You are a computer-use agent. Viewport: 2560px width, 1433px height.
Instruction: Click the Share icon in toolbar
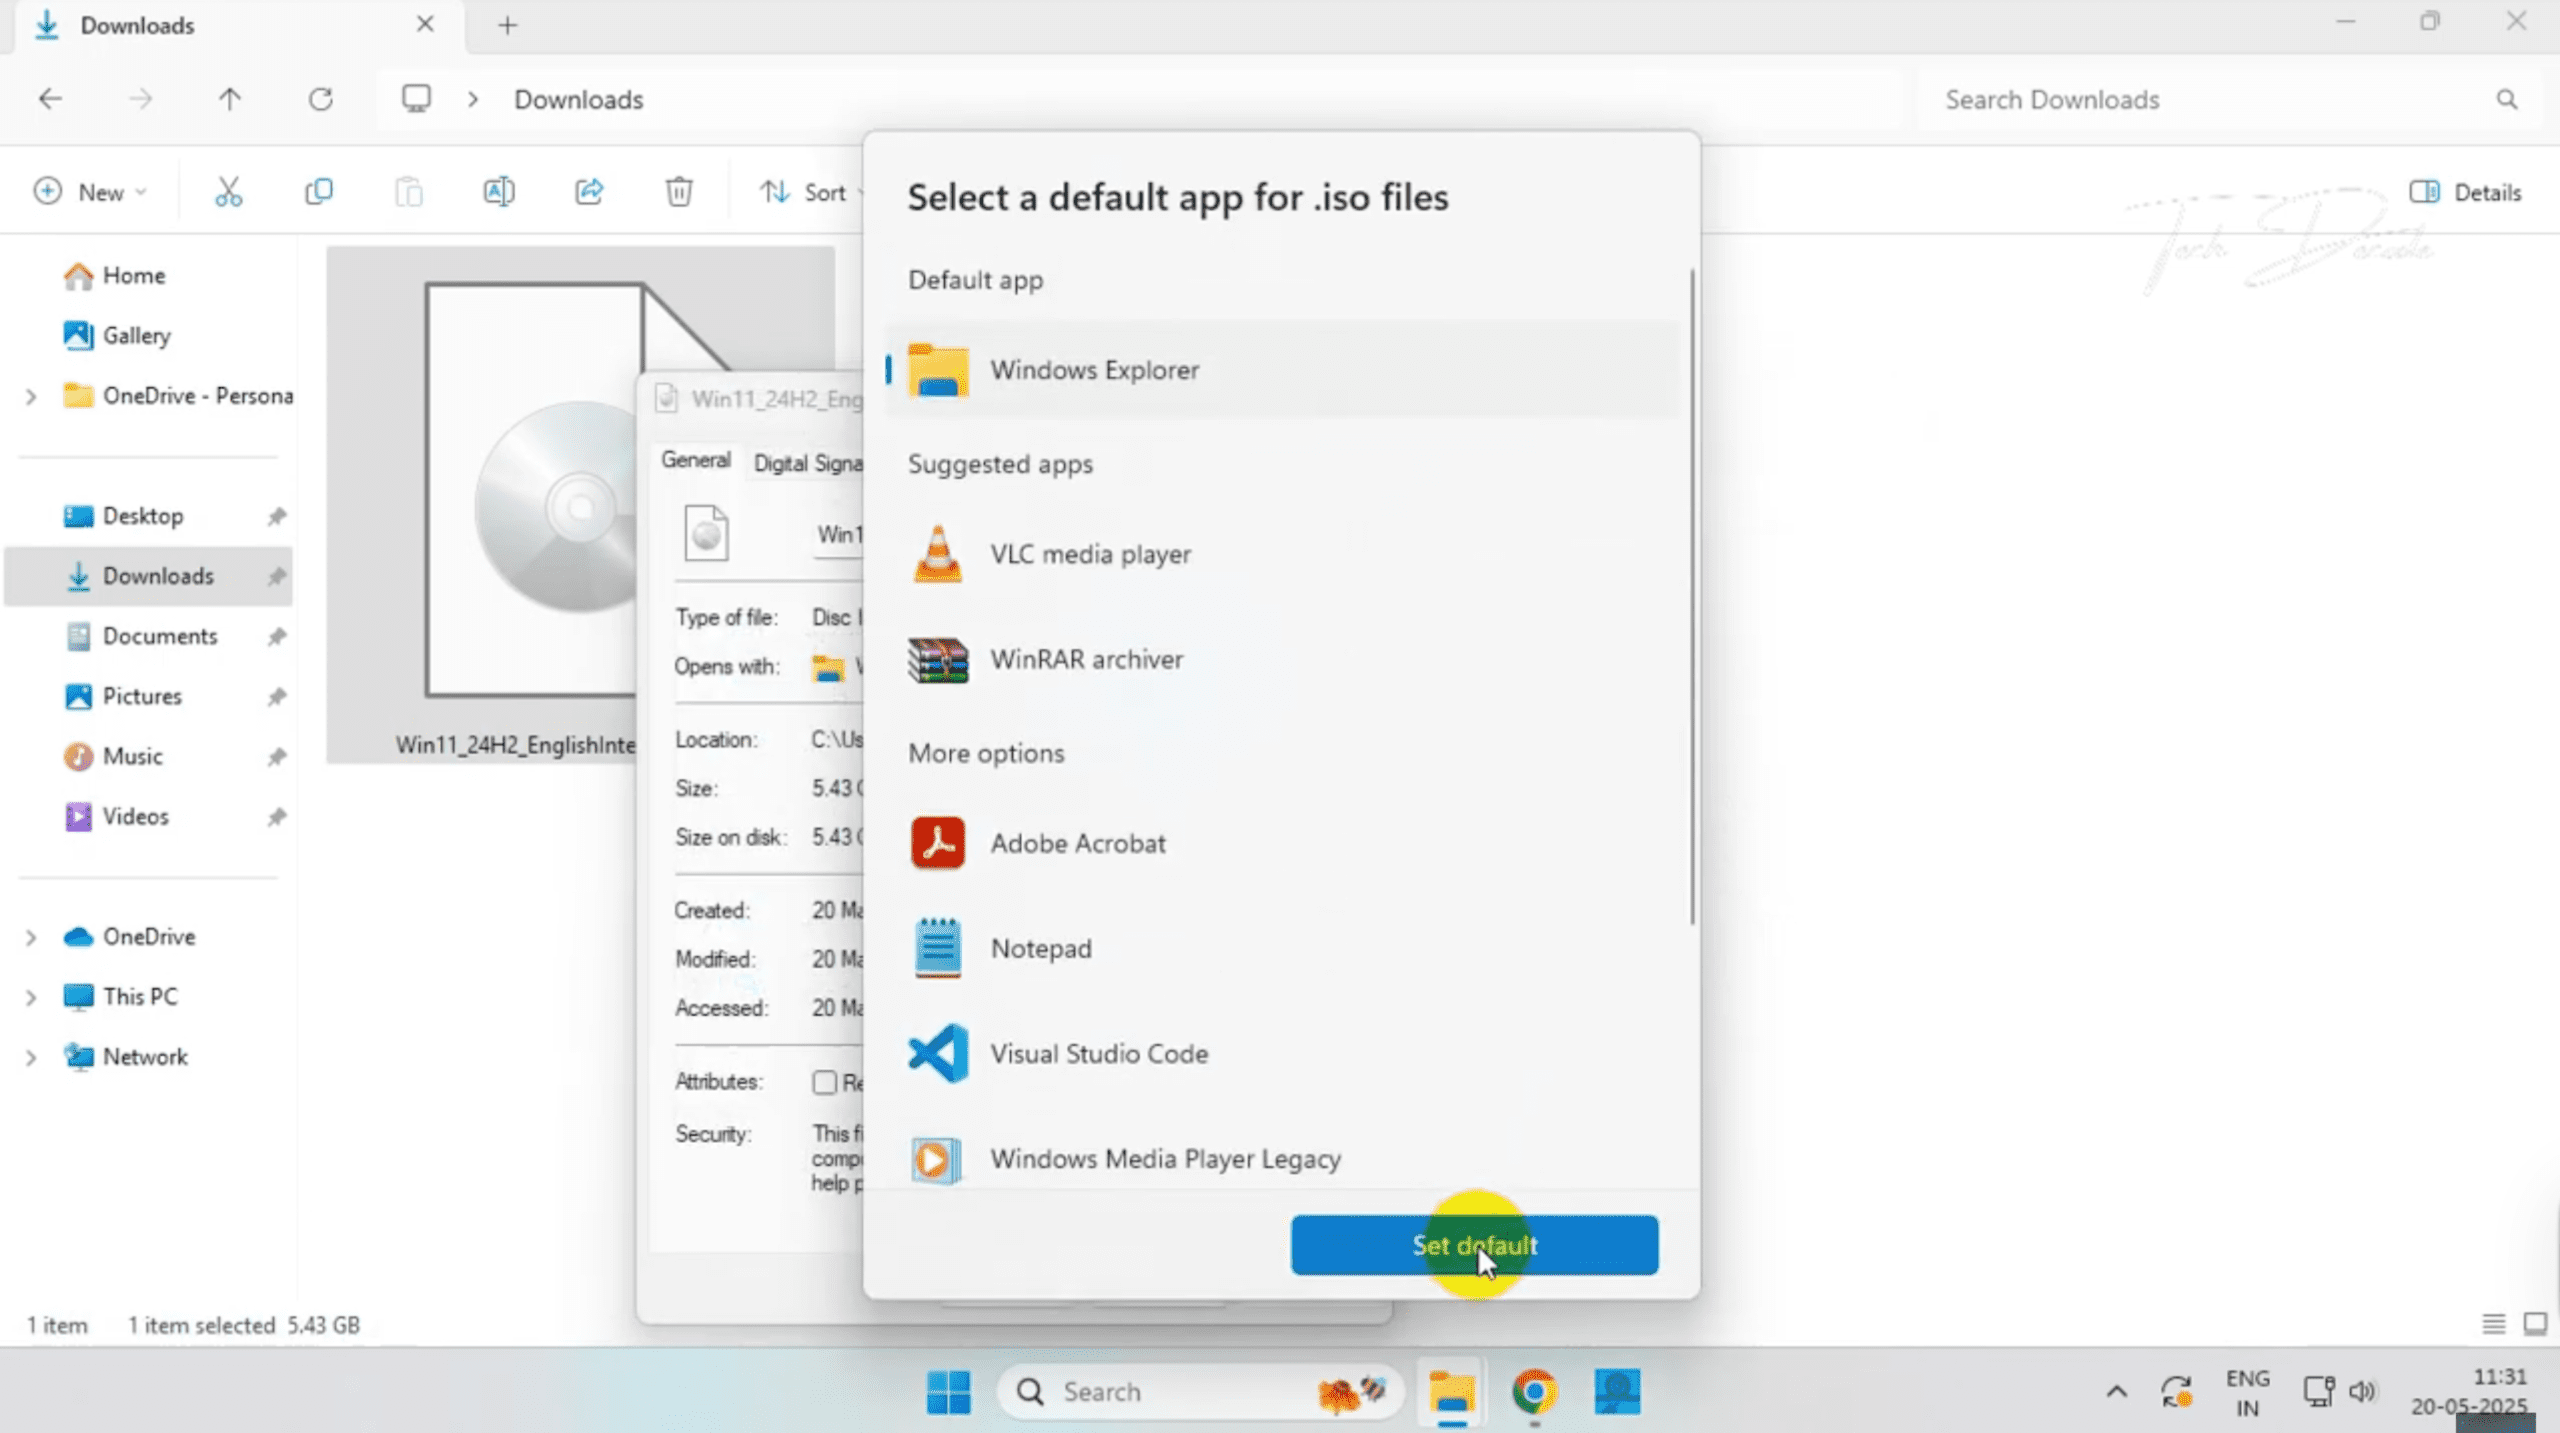pyautogui.click(x=588, y=191)
